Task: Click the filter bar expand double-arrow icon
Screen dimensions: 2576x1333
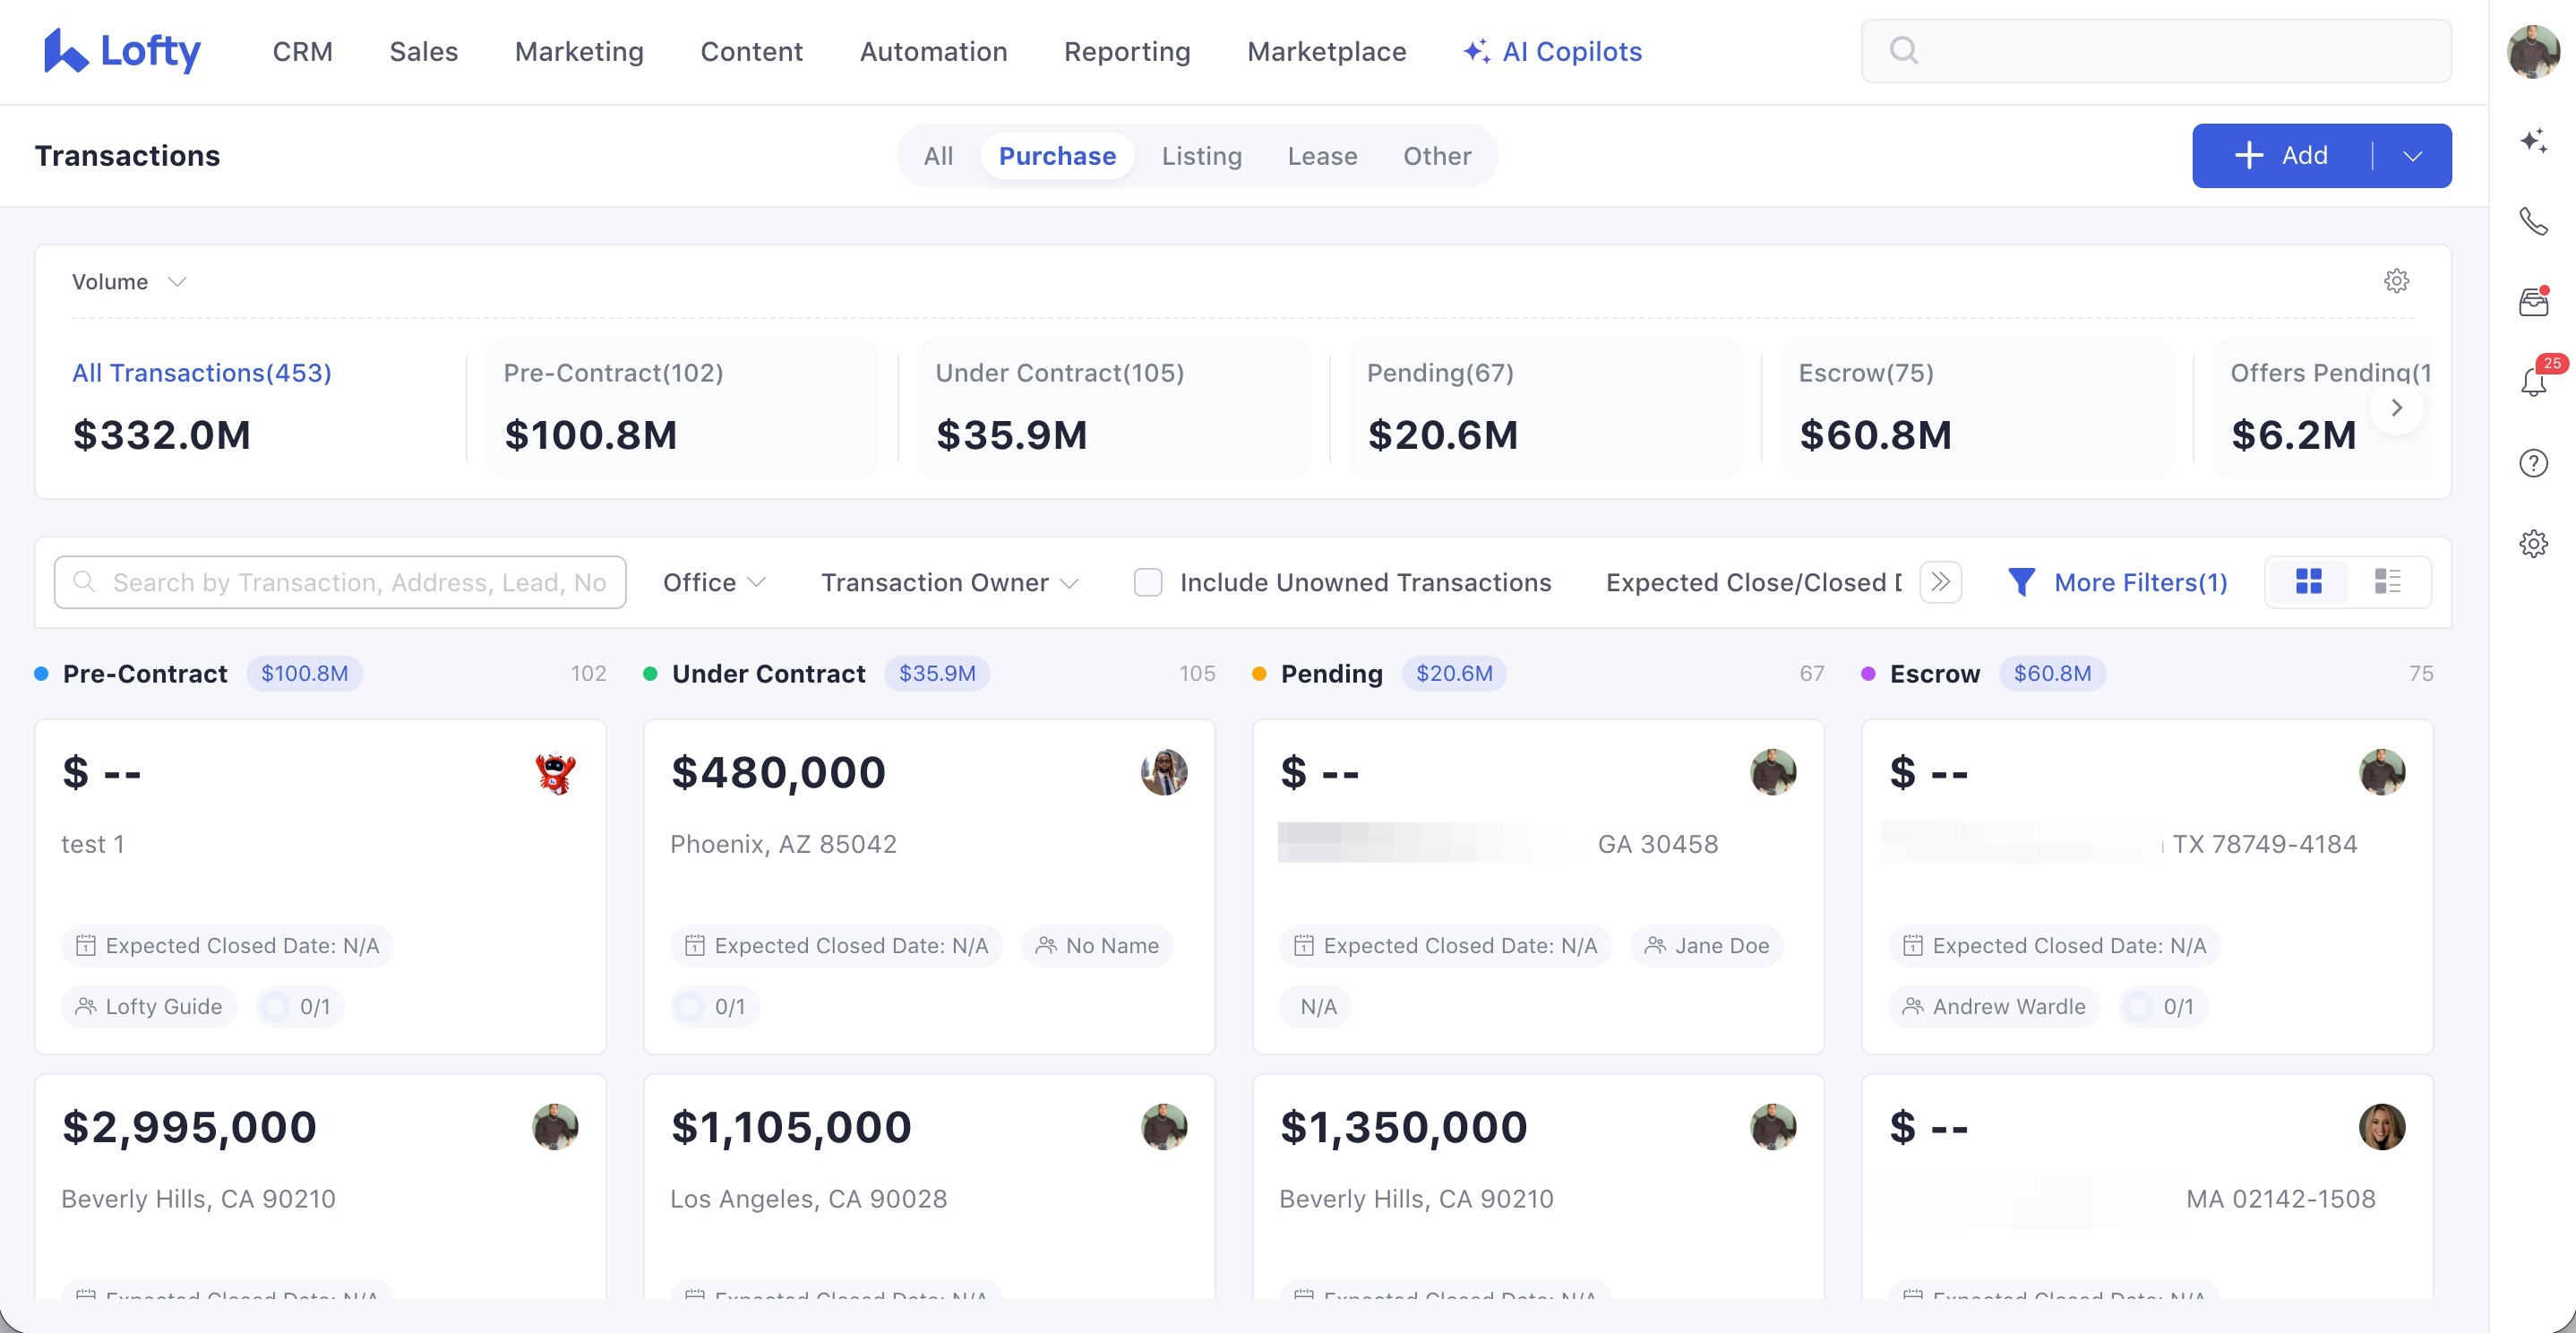Action: [x=1940, y=582]
